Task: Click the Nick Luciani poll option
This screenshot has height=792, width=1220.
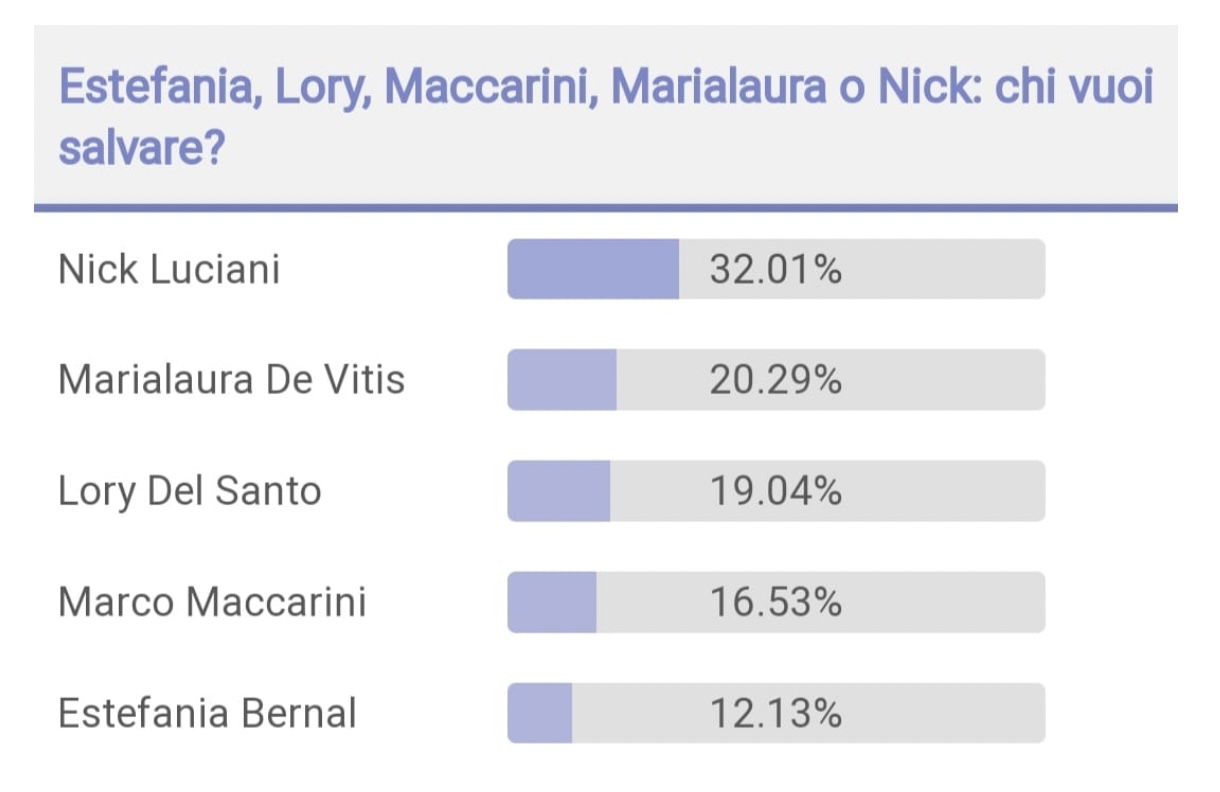Action: (169, 270)
